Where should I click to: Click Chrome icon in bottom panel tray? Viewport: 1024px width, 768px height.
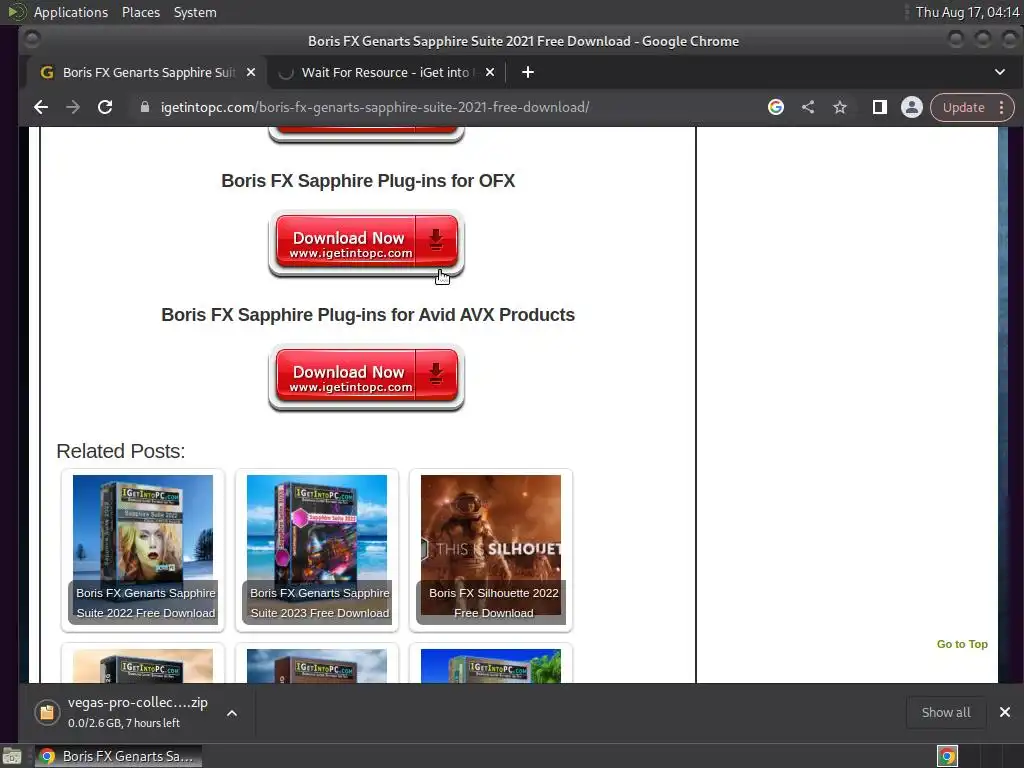click(947, 756)
